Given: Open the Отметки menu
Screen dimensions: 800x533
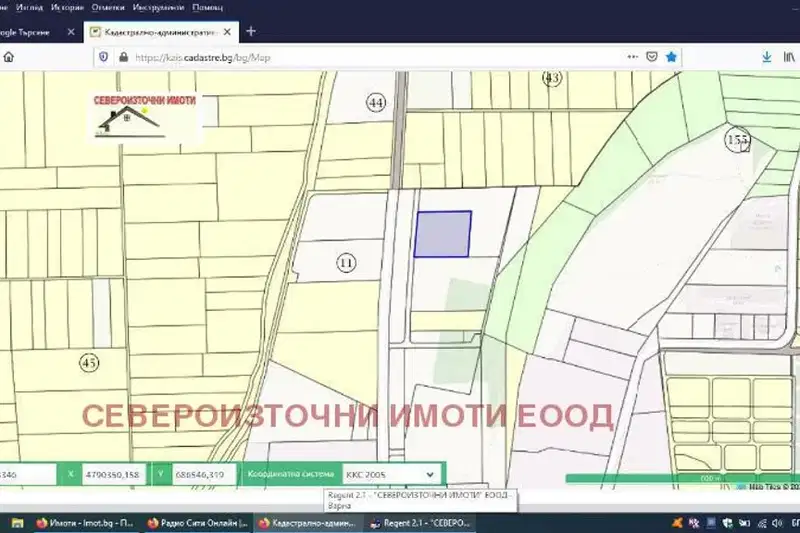Looking at the screenshot, I should tap(108, 7).
